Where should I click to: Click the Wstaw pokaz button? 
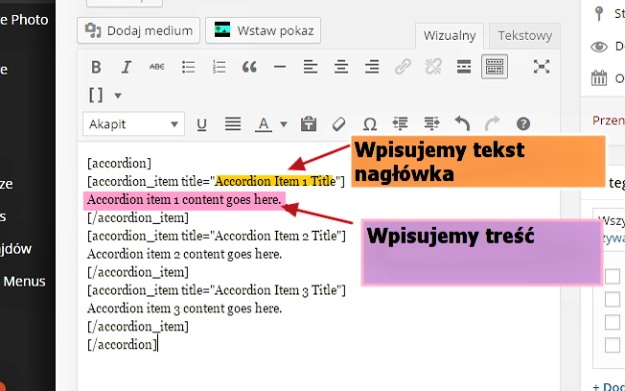pos(263,31)
